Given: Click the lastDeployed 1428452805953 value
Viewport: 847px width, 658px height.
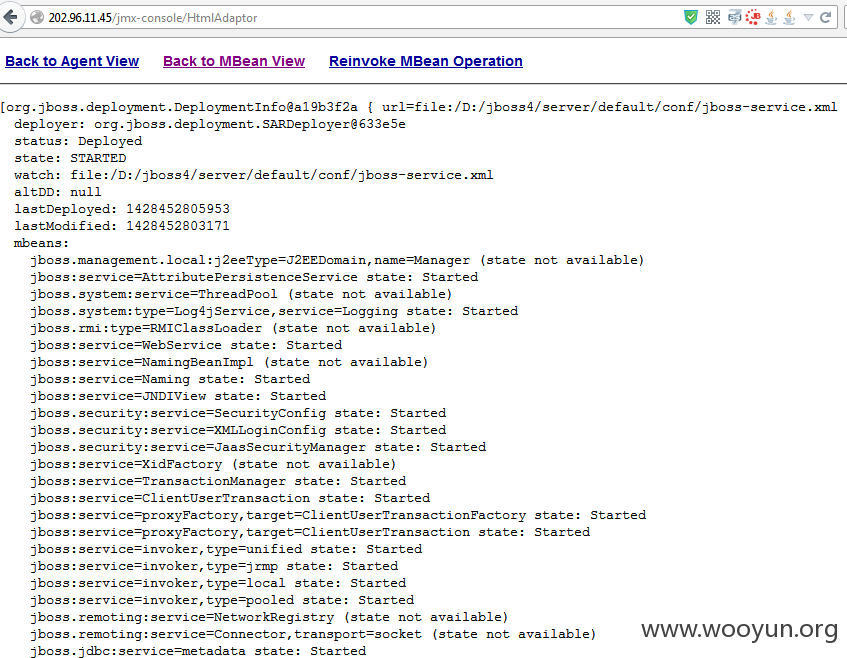Looking at the screenshot, I should (x=178, y=209).
